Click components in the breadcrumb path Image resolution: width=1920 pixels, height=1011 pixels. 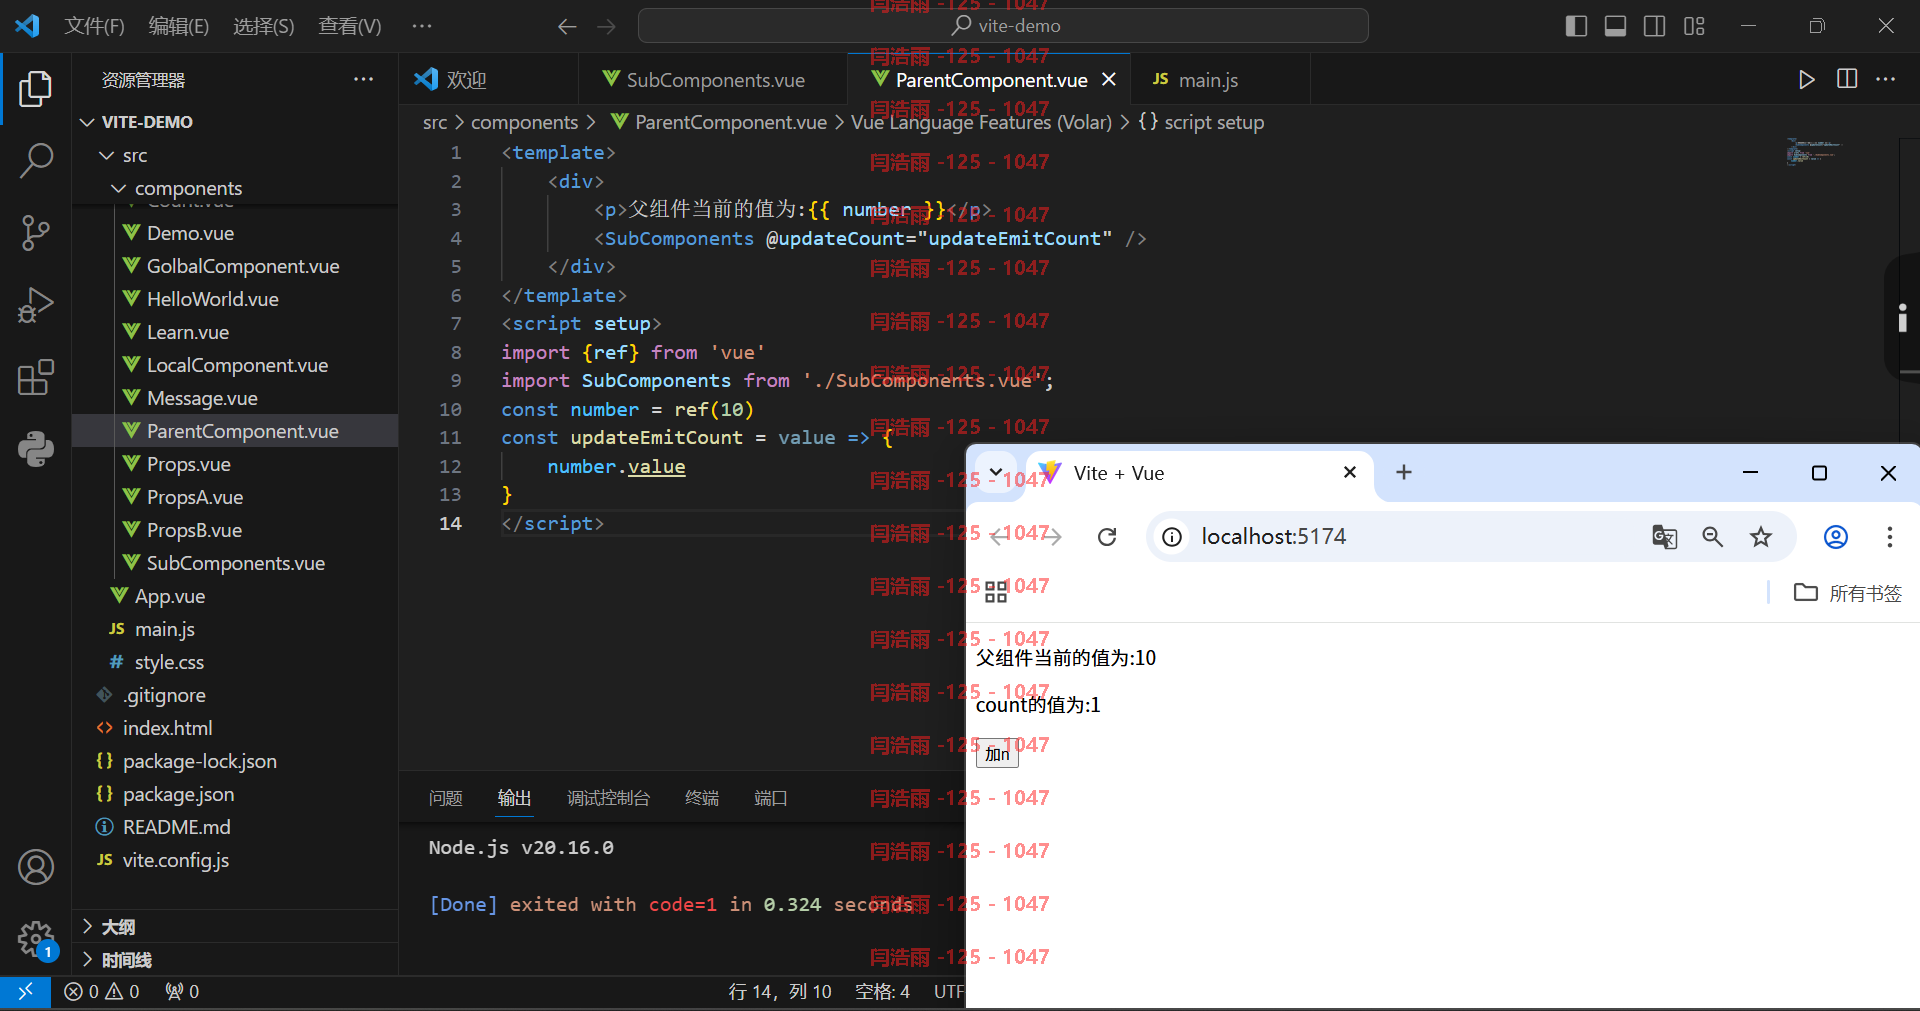(x=524, y=122)
